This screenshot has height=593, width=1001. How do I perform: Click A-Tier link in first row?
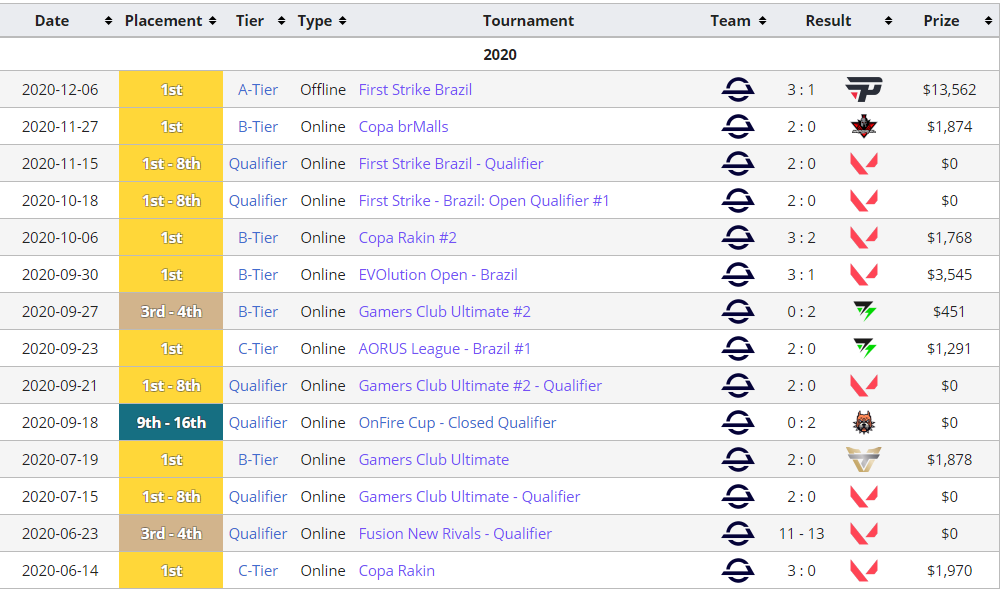point(258,90)
